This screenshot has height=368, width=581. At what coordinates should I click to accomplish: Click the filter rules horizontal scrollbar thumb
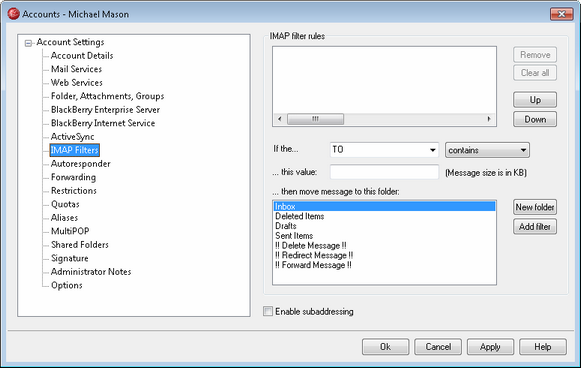pos(315,119)
